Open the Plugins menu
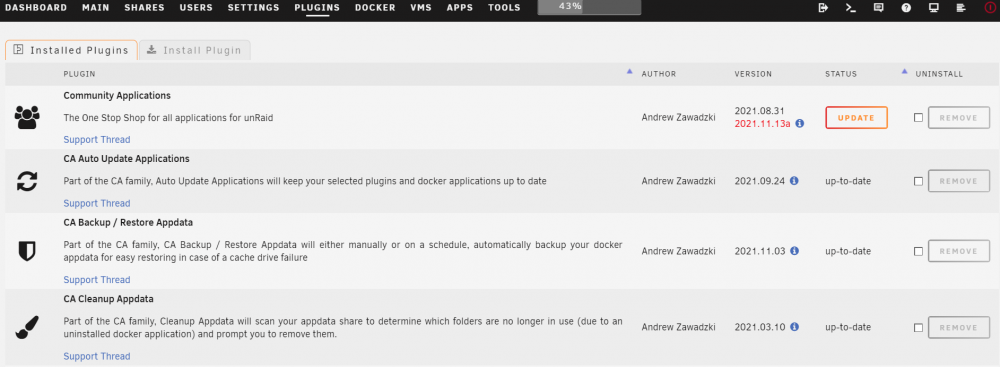Image resolution: width=1000 pixels, height=367 pixels. [317, 8]
